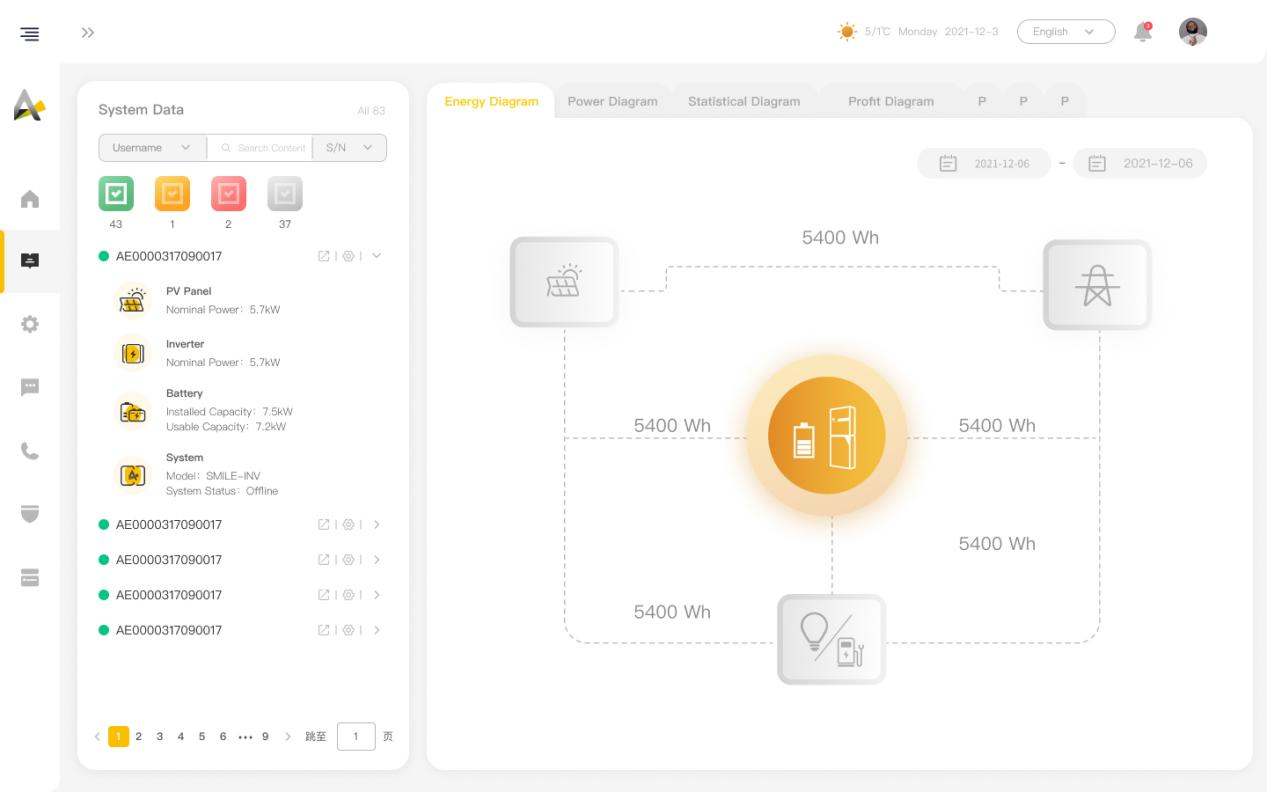Image resolution: width=1267 pixels, height=792 pixels.
Task: Toggle the red status filter checkbox
Action: [228, 193]
